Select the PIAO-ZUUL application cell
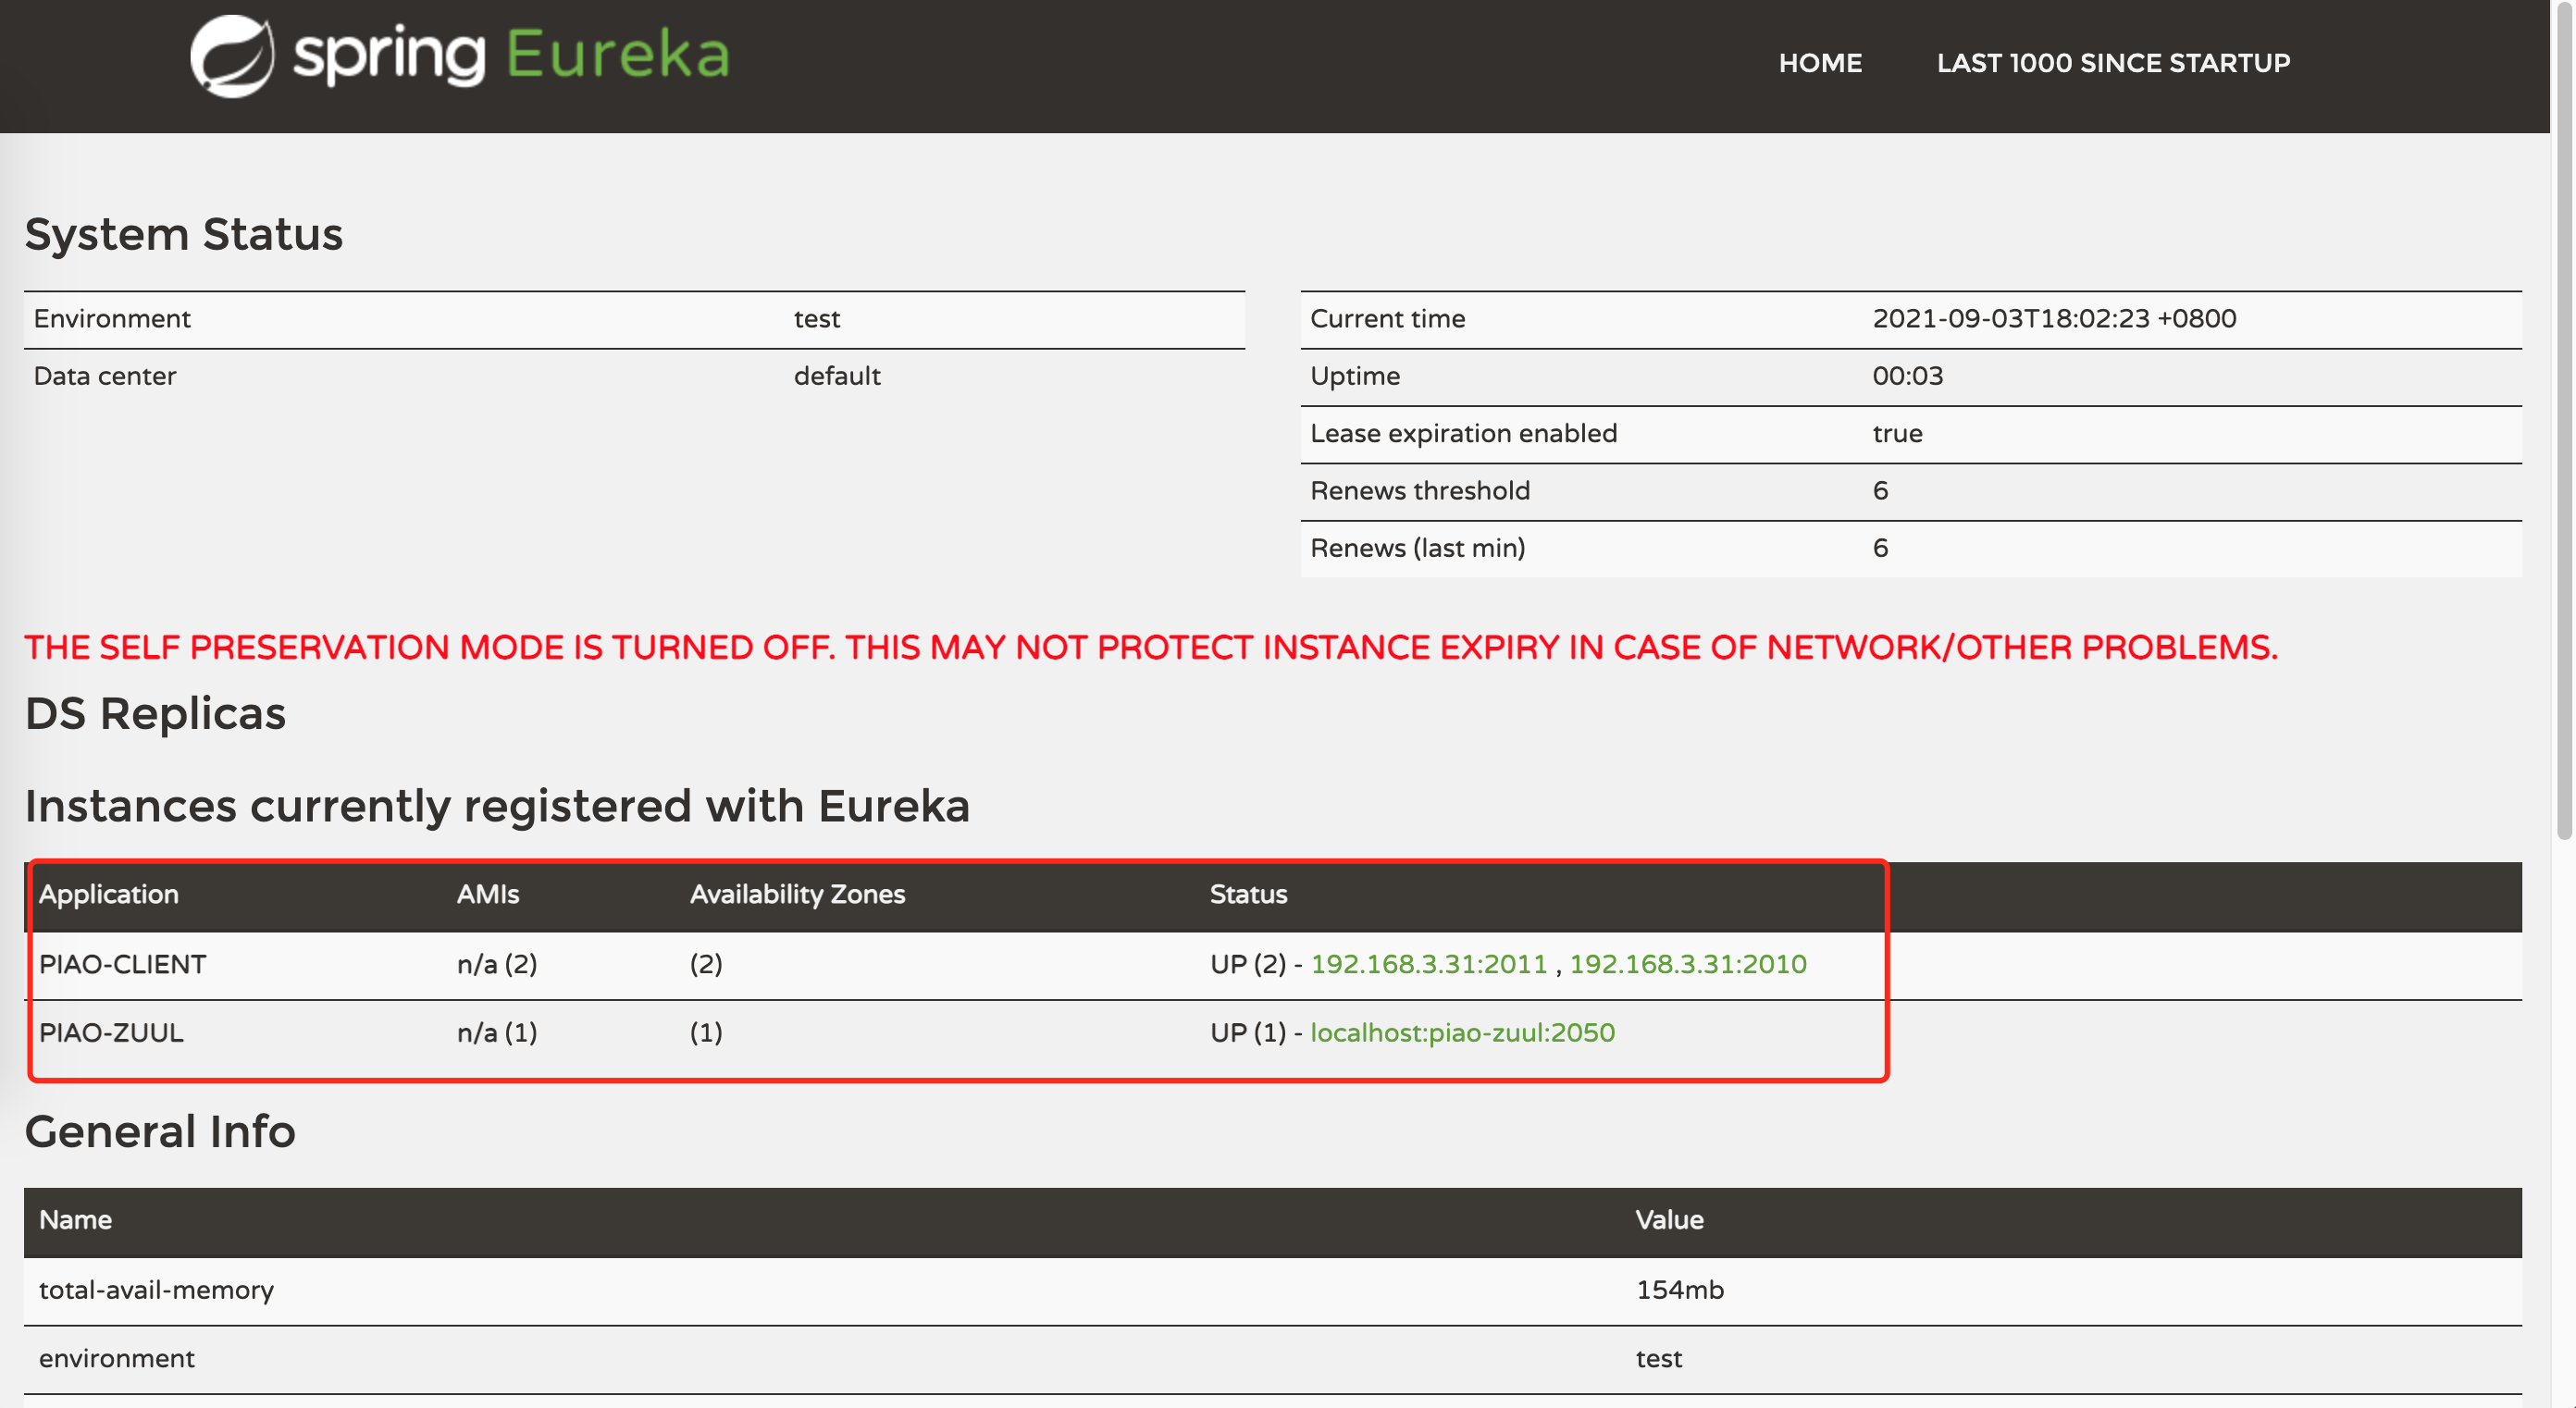 point(111,1032)
